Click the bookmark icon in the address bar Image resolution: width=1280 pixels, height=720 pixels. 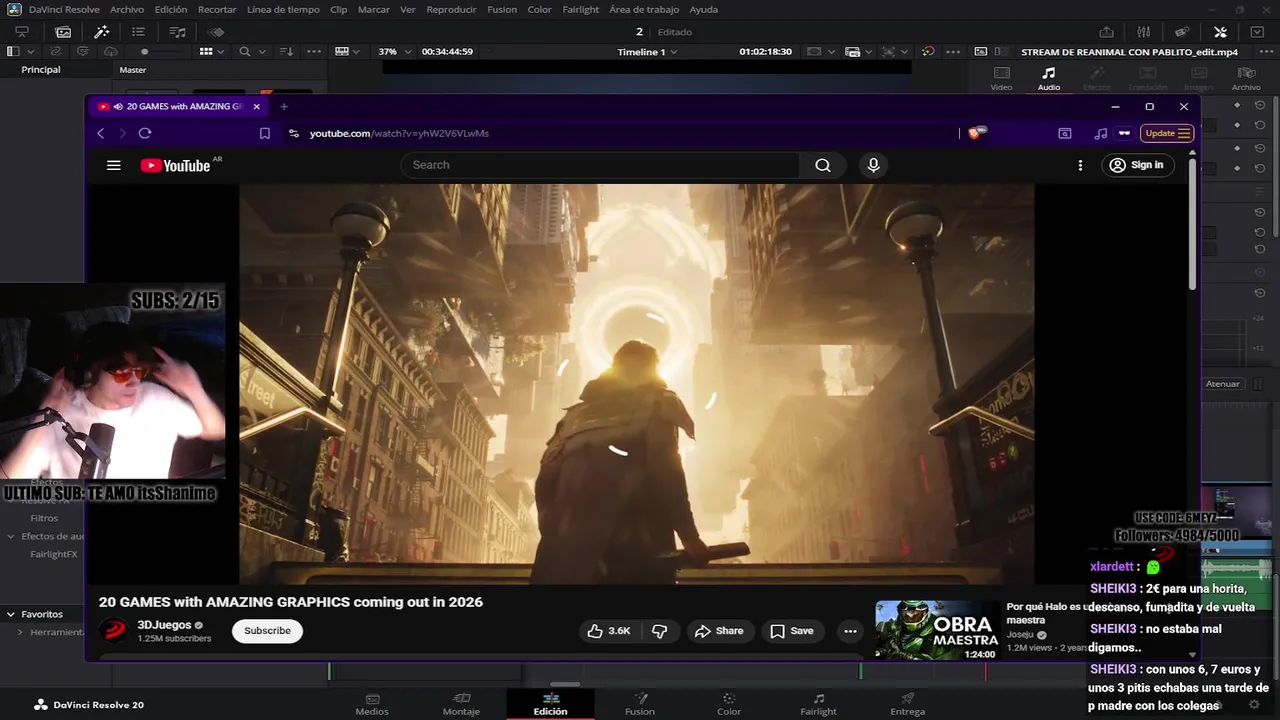pyautogui.click(x=265, y=133)
